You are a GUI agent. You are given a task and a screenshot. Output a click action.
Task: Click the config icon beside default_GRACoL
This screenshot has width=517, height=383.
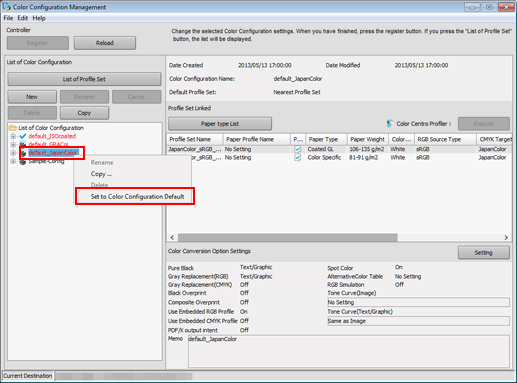pos(23,144)
